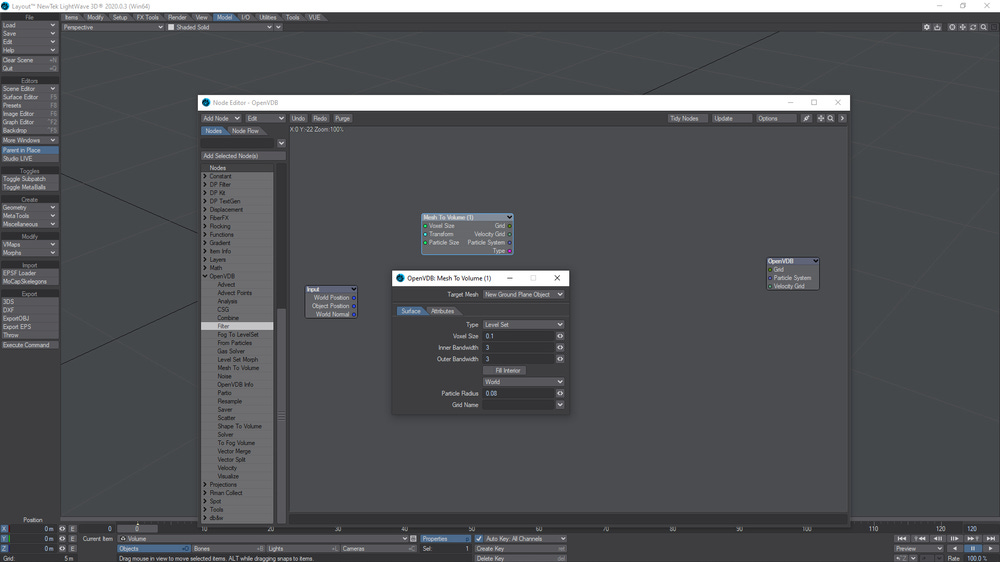Play animation in reverse
The width and height of the screenshot is (1000, 562).
955,549
